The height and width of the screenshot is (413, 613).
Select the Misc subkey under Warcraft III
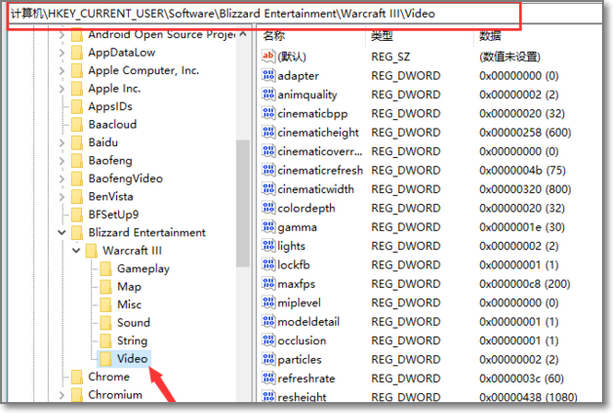[x=130, y=305]
